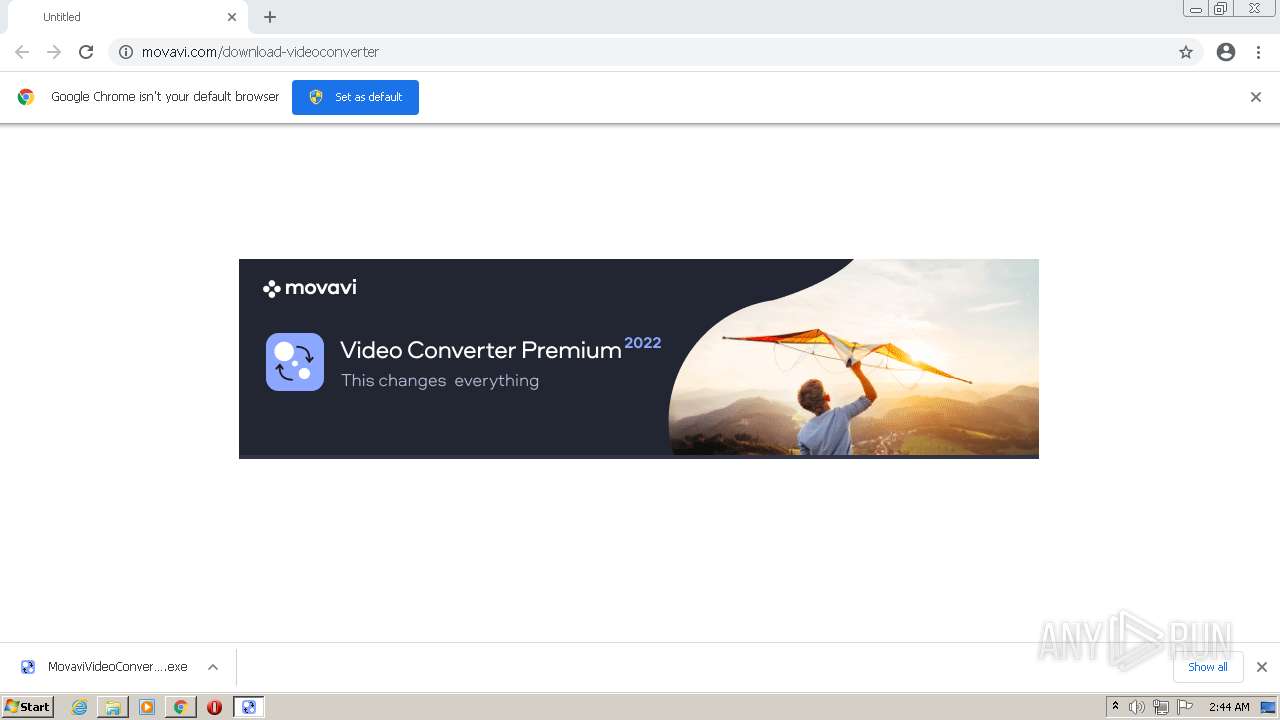The image size is (1280, 720).
Task: Open the media player taskbar icon
Action: [147, 707]
